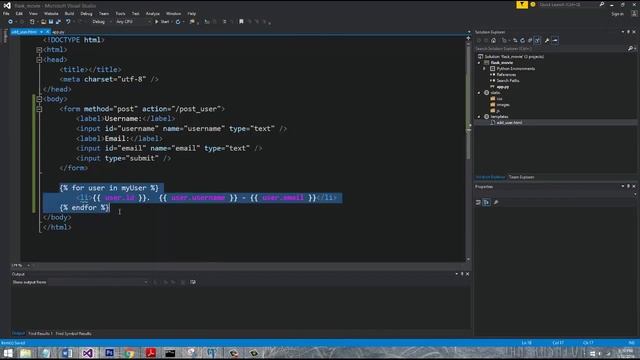This screenshot has width=640, height=360.
Task: Click the browser Refresh icon beside Start
Action: point(178,22)
